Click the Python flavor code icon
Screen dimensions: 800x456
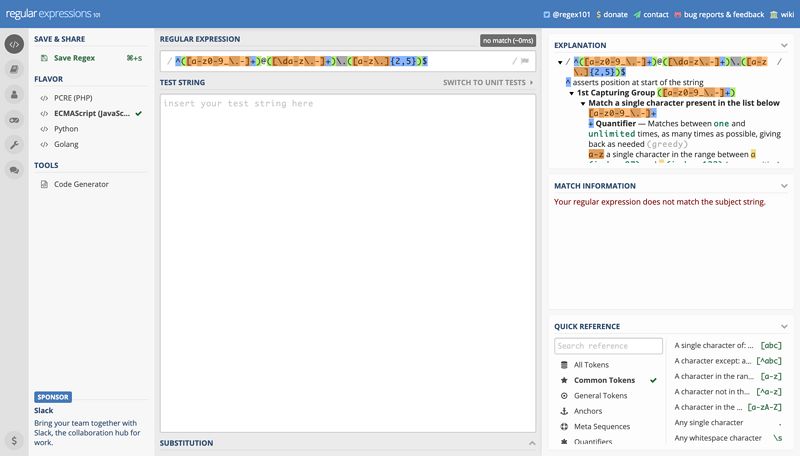tap(44, 129)
